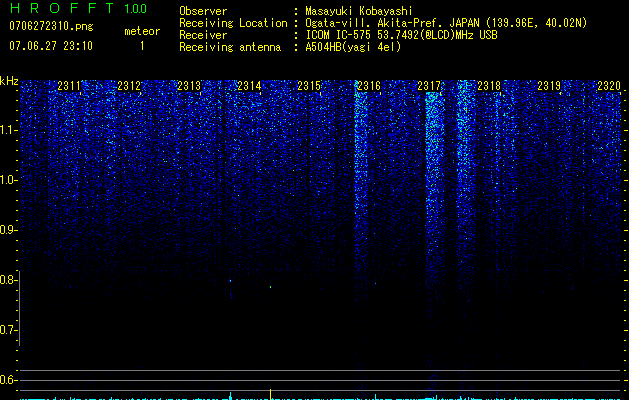The height and width of the screenshot is (400, 629).
Task: Click the 2312 time marker
Action: [x=129, y=85]
